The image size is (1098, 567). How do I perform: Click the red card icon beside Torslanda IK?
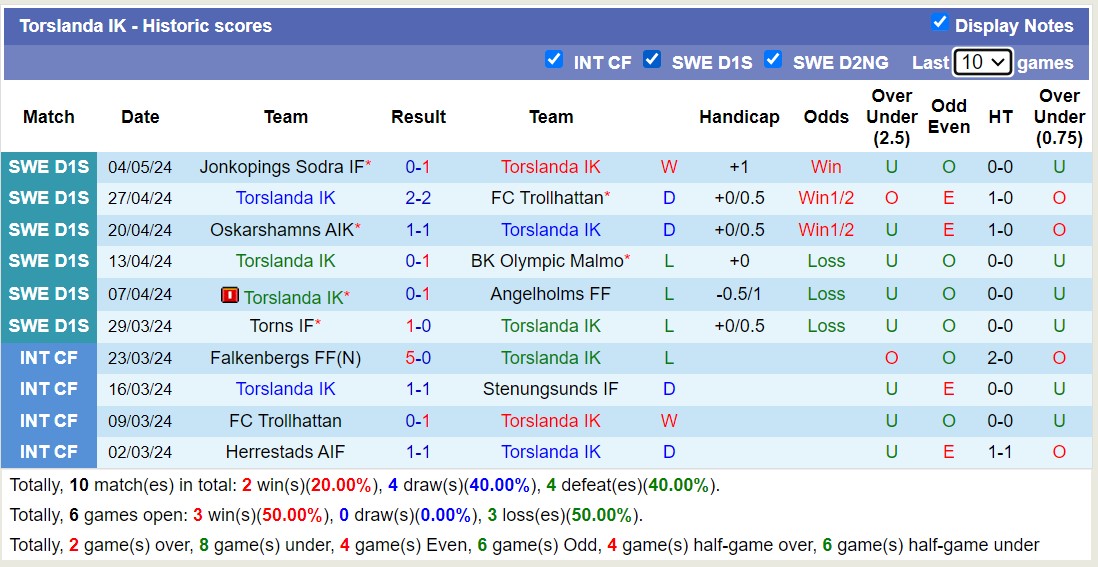coord(230,295)
